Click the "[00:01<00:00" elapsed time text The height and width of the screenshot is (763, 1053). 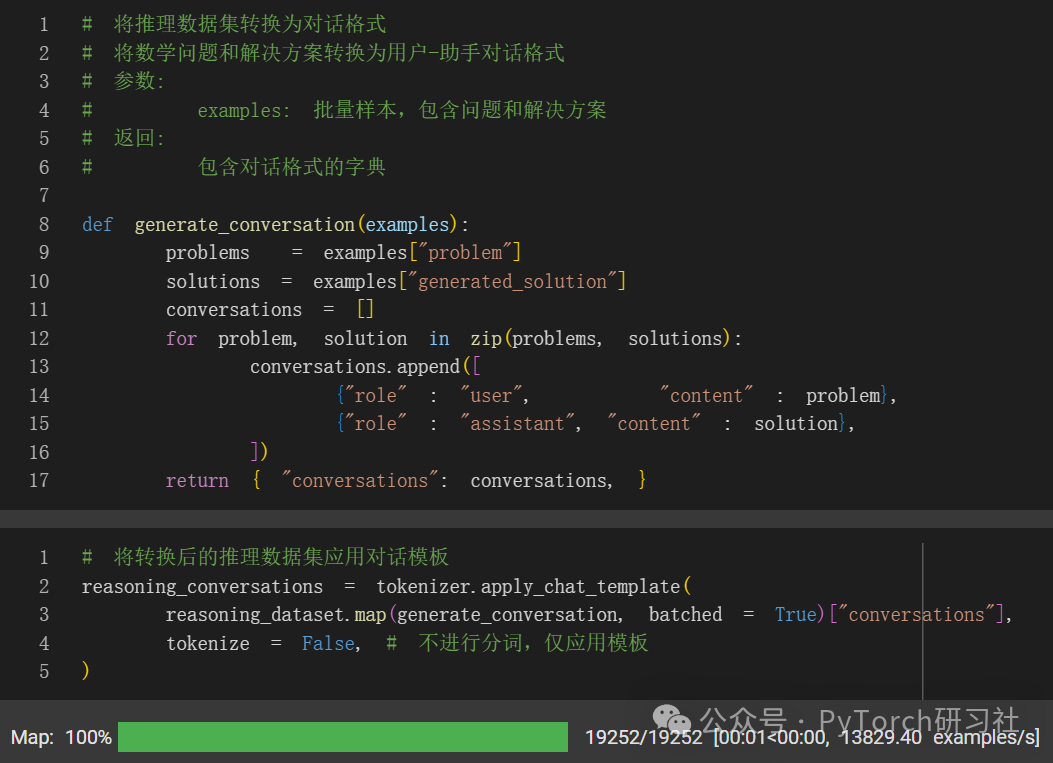pos(770,737)
